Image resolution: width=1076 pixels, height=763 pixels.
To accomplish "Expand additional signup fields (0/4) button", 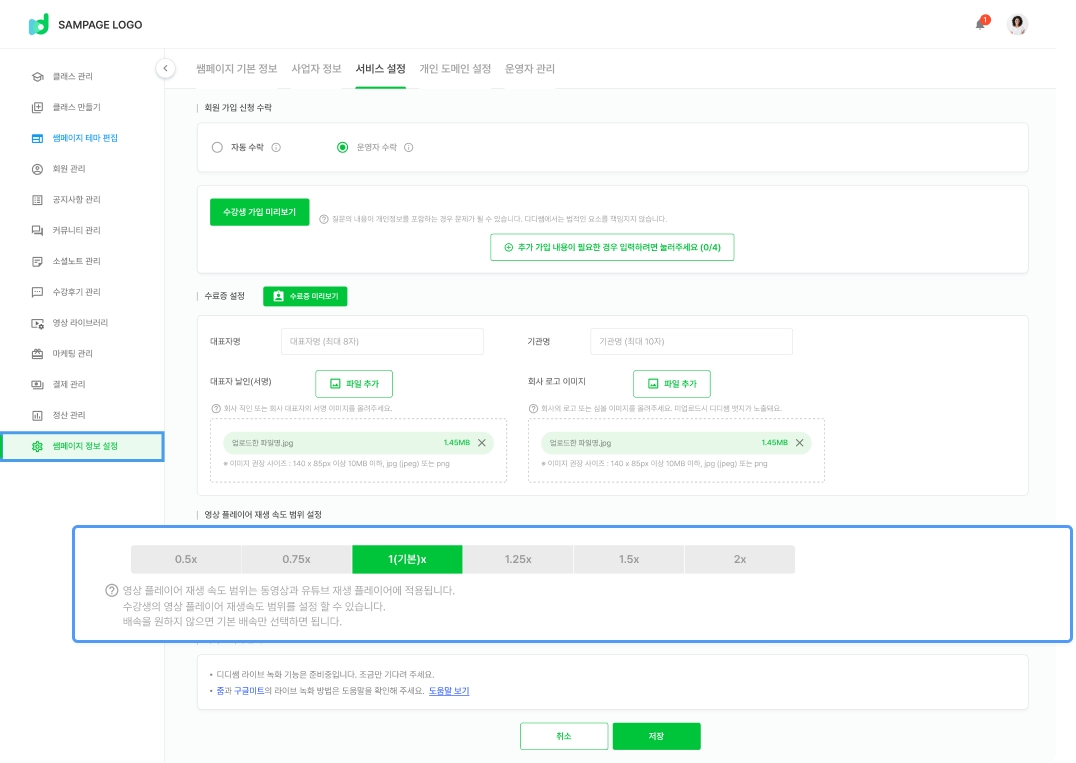I will click(x=612, y=247).
